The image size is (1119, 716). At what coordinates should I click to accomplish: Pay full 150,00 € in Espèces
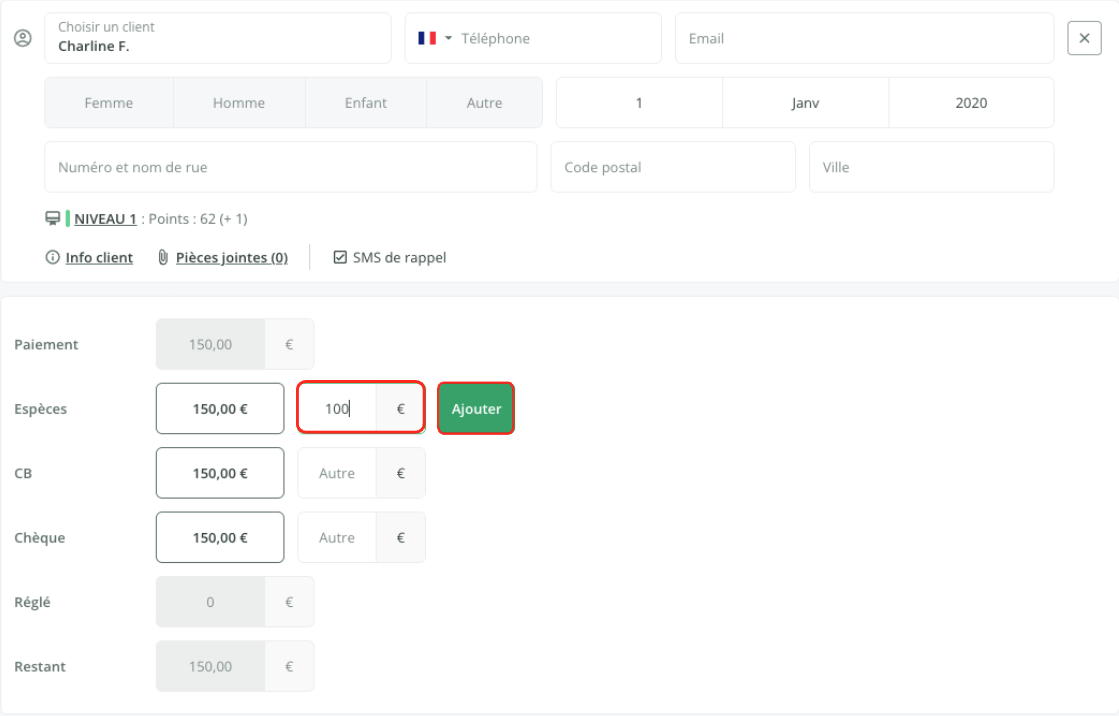click(x=220, y=408)
